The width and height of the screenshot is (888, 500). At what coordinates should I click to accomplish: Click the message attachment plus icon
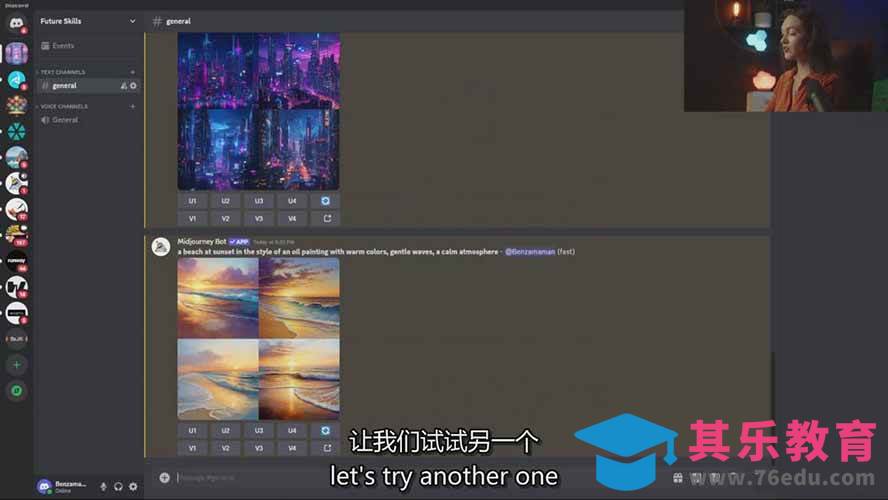tap(164, 478)
